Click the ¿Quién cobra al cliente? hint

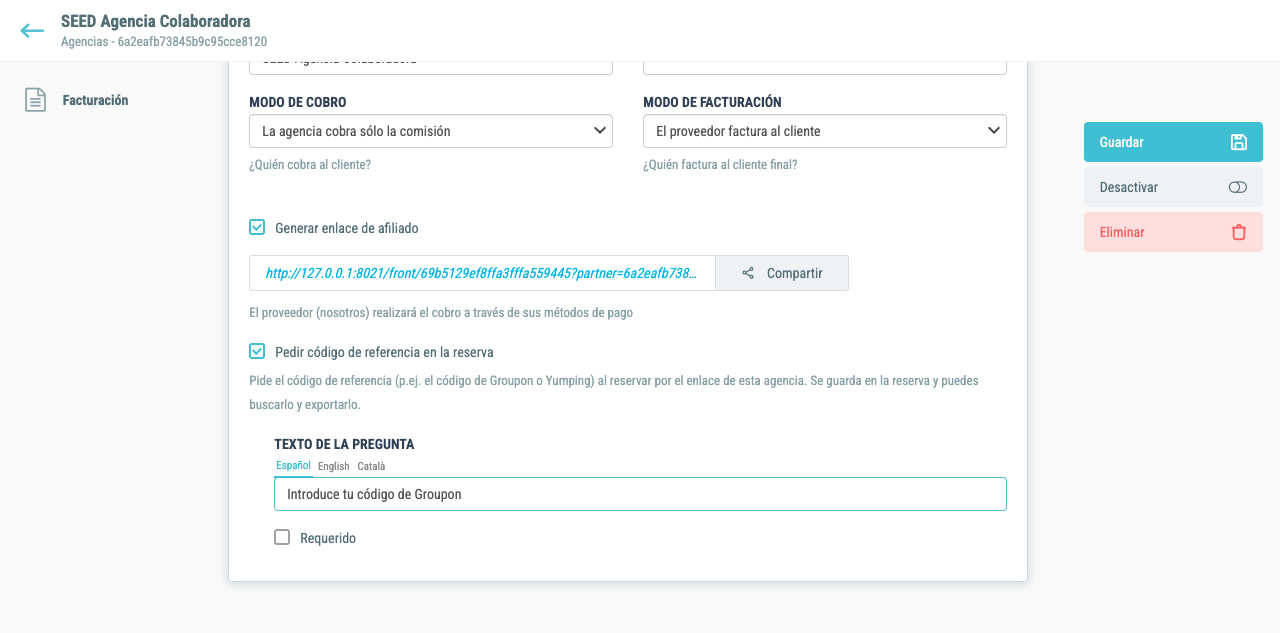tap(310, 165)
